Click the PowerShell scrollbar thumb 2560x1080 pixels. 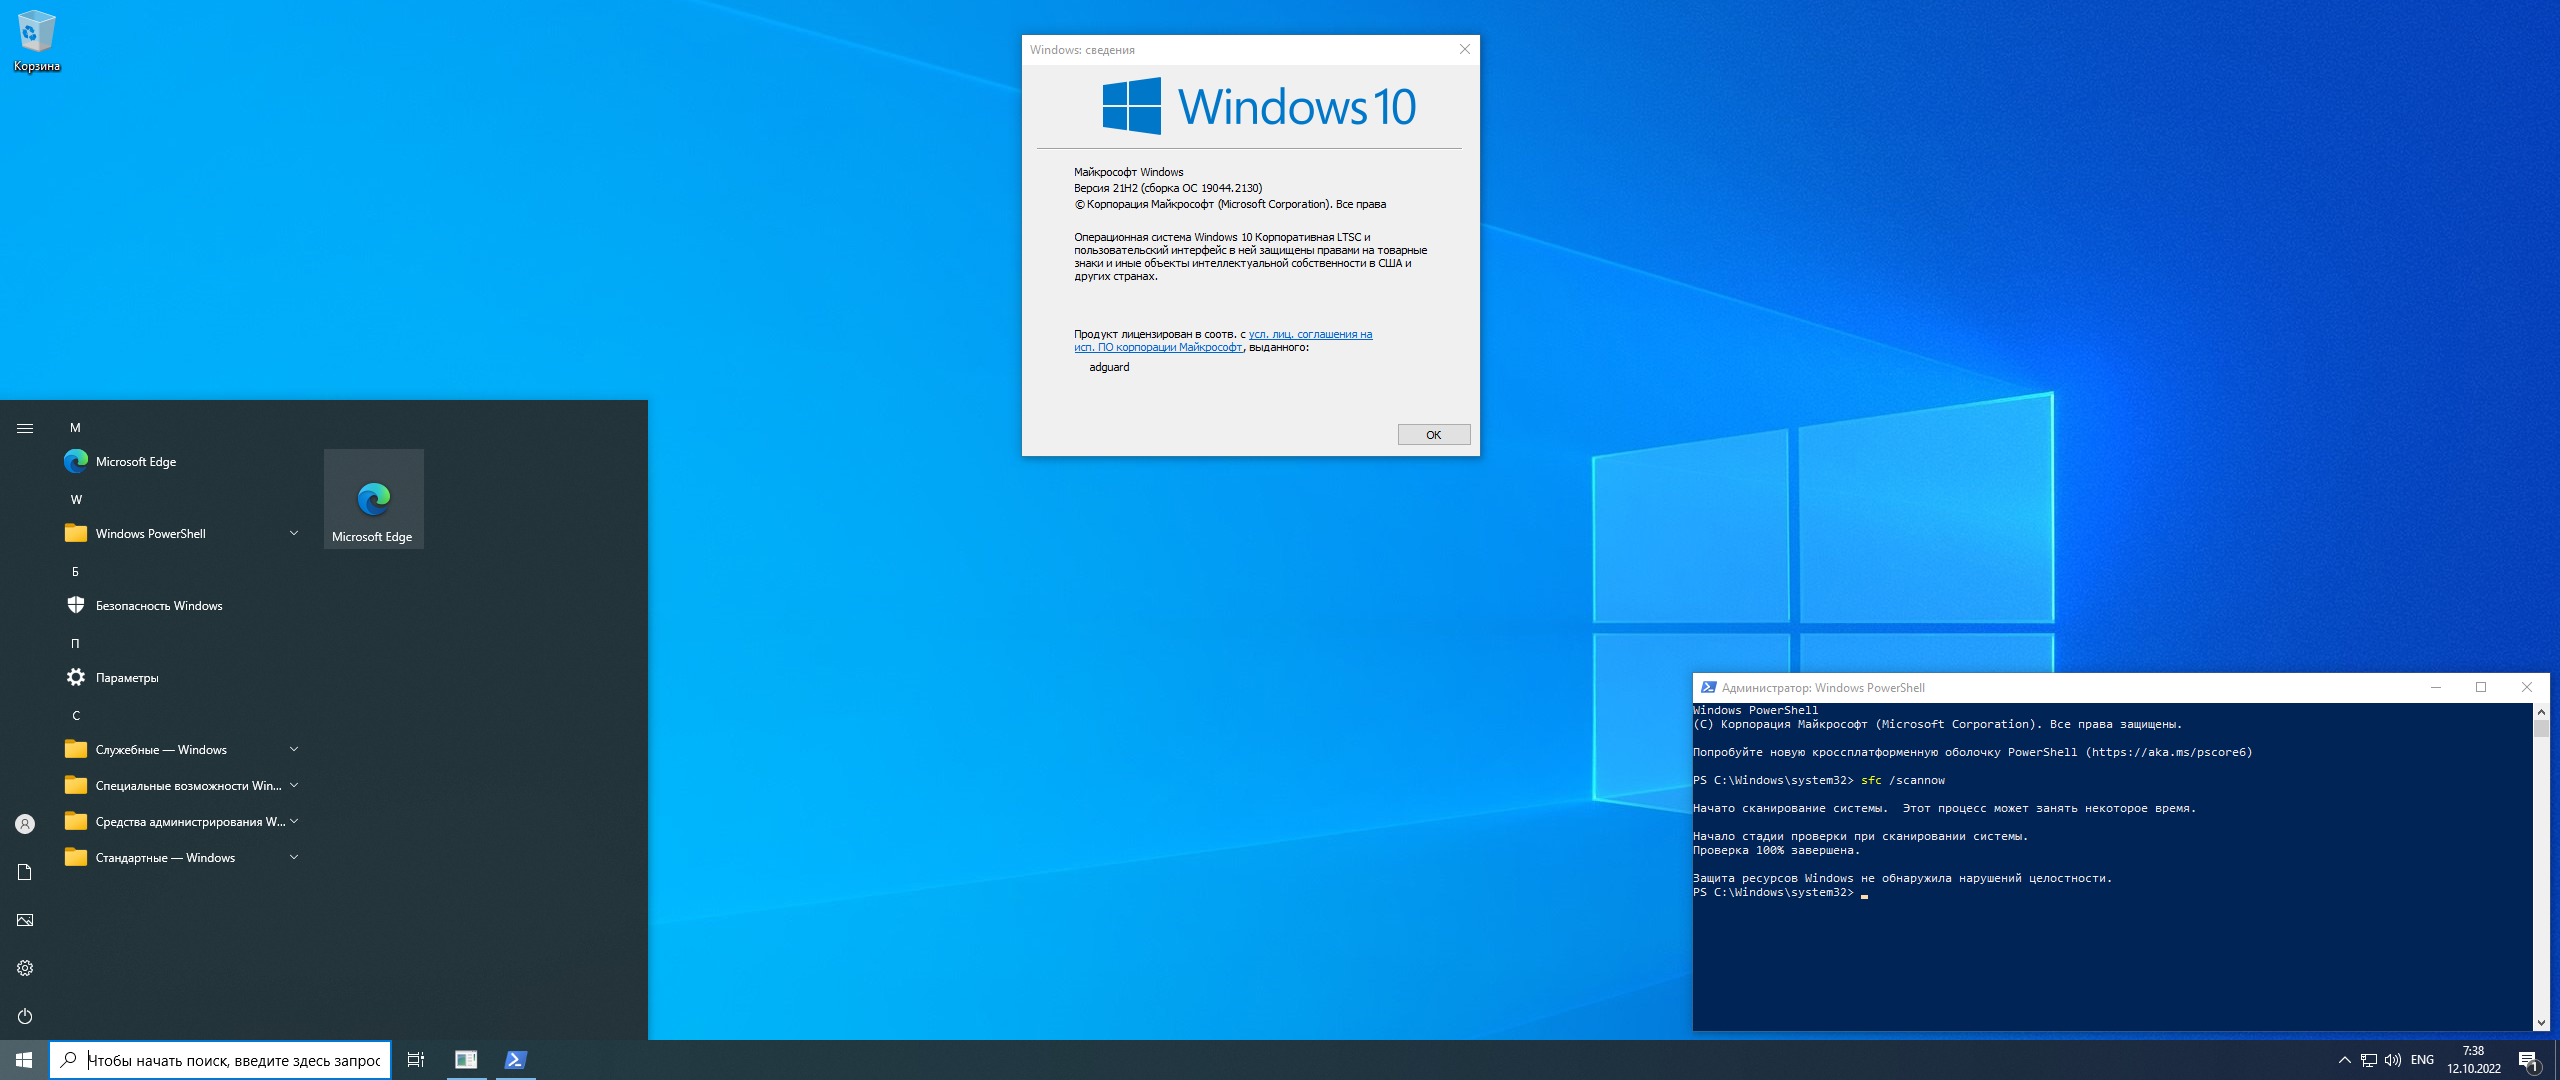(x=2541, y=728)
